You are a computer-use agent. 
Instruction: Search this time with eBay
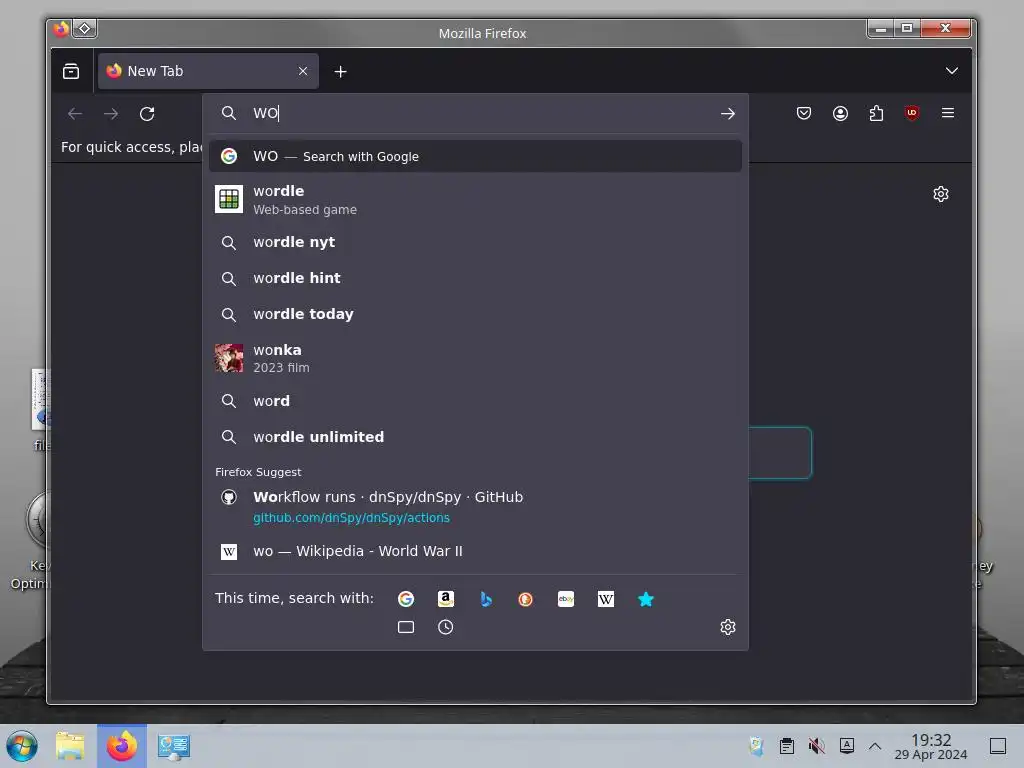(566, 599)
